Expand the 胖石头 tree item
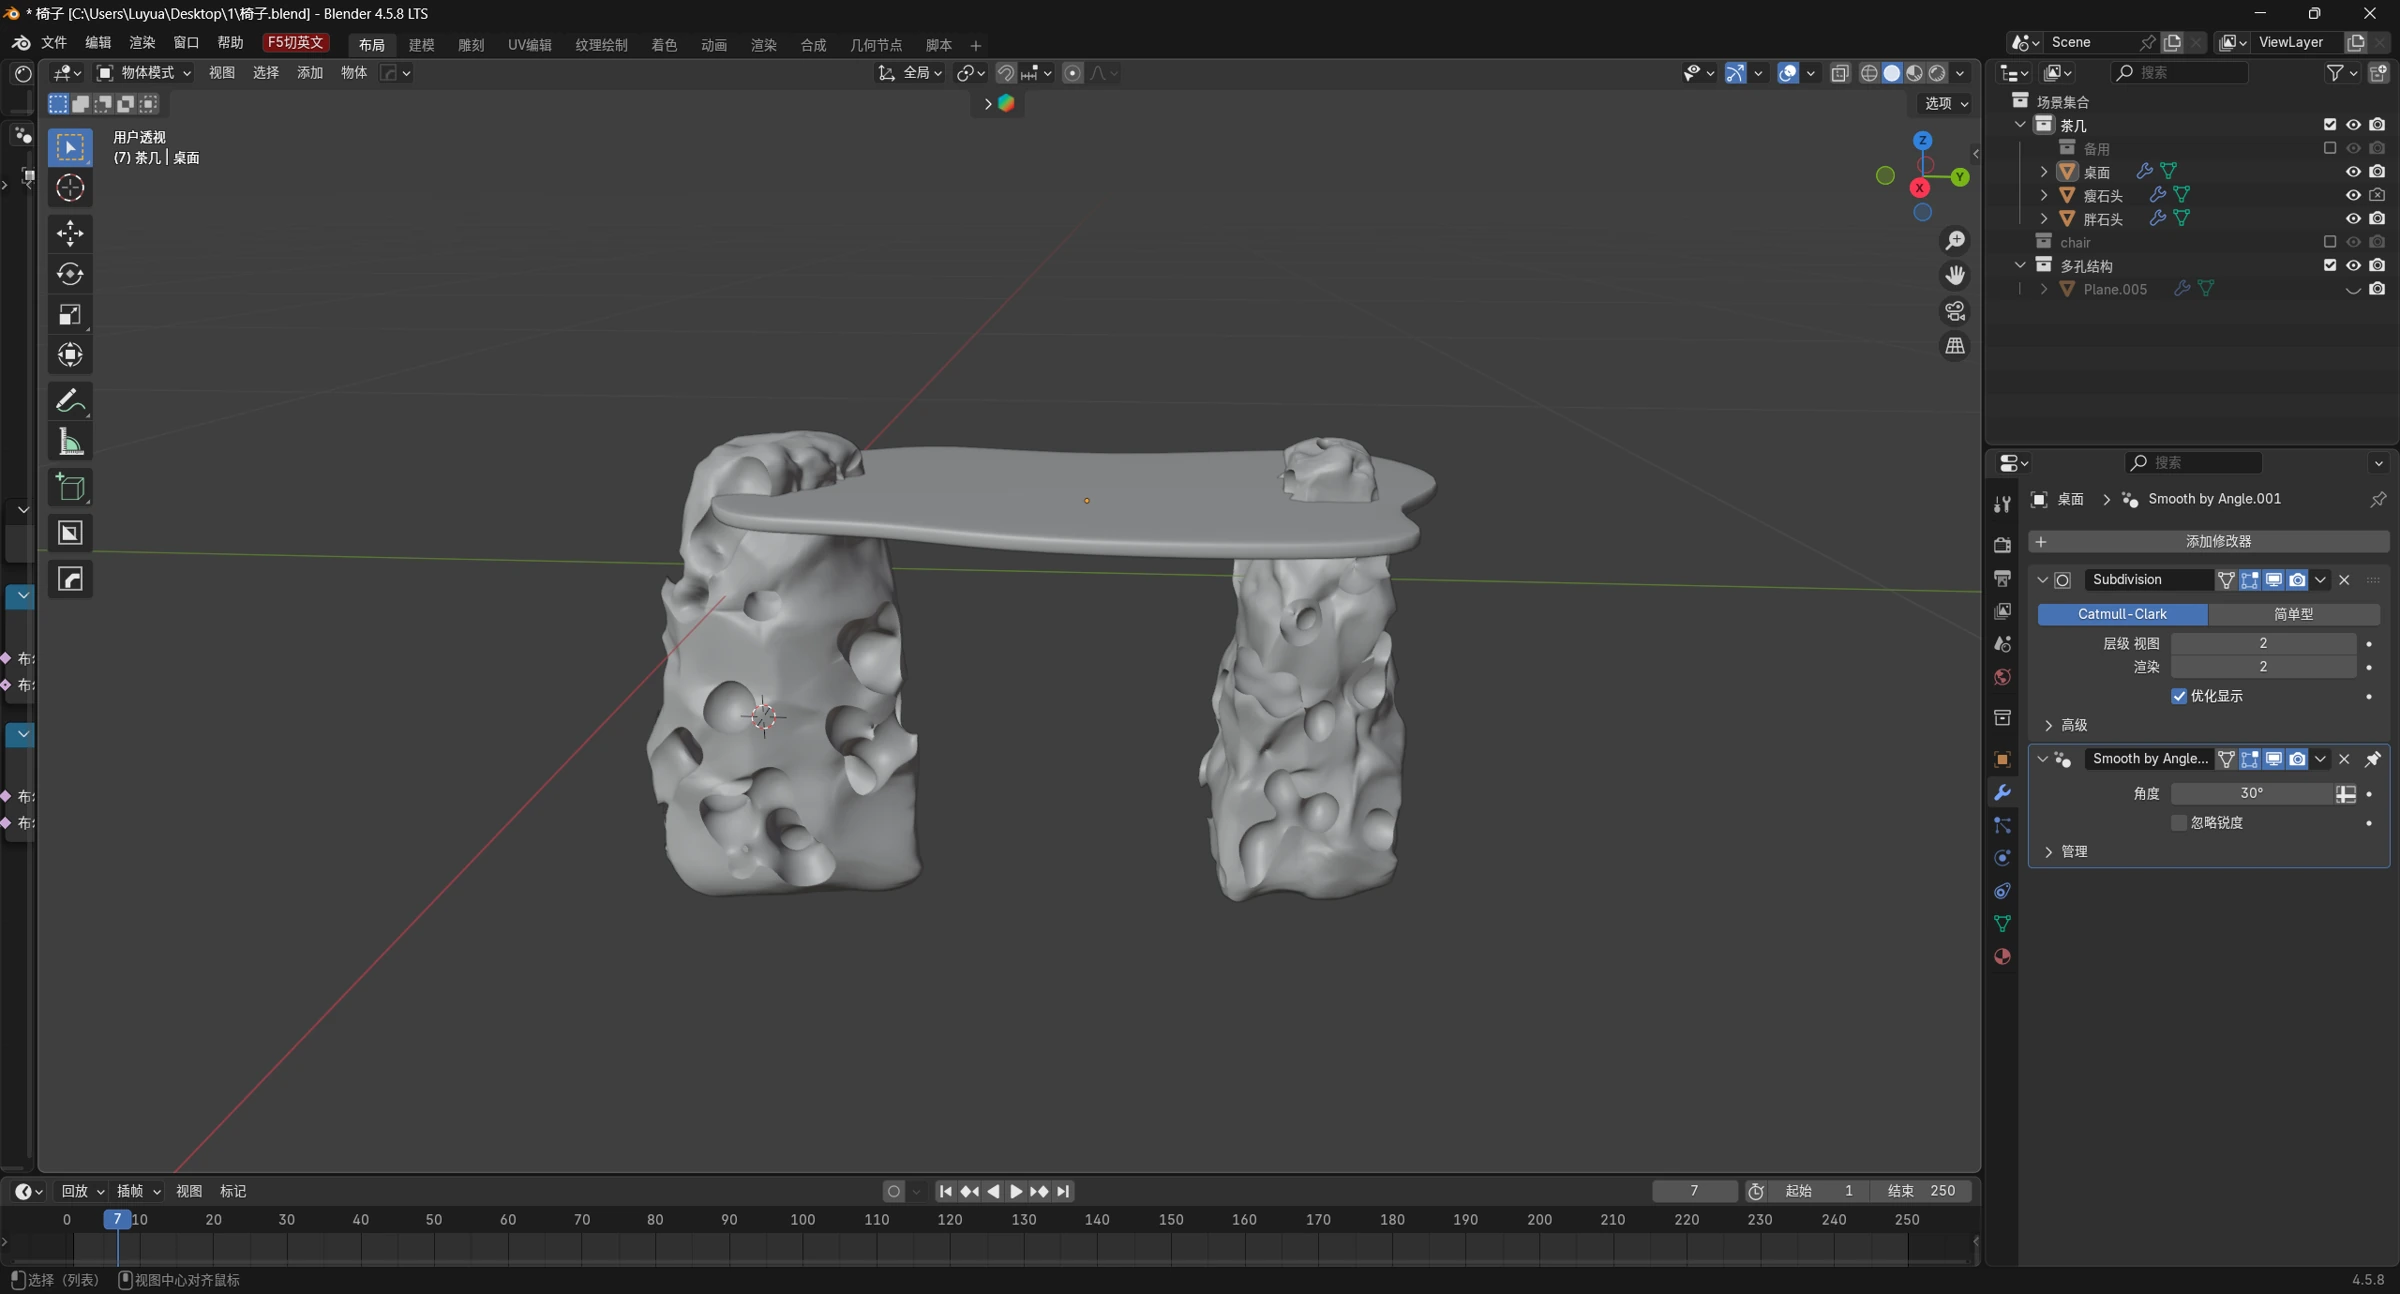This screenshot has width=2400, height=1294. point(2044,219)
